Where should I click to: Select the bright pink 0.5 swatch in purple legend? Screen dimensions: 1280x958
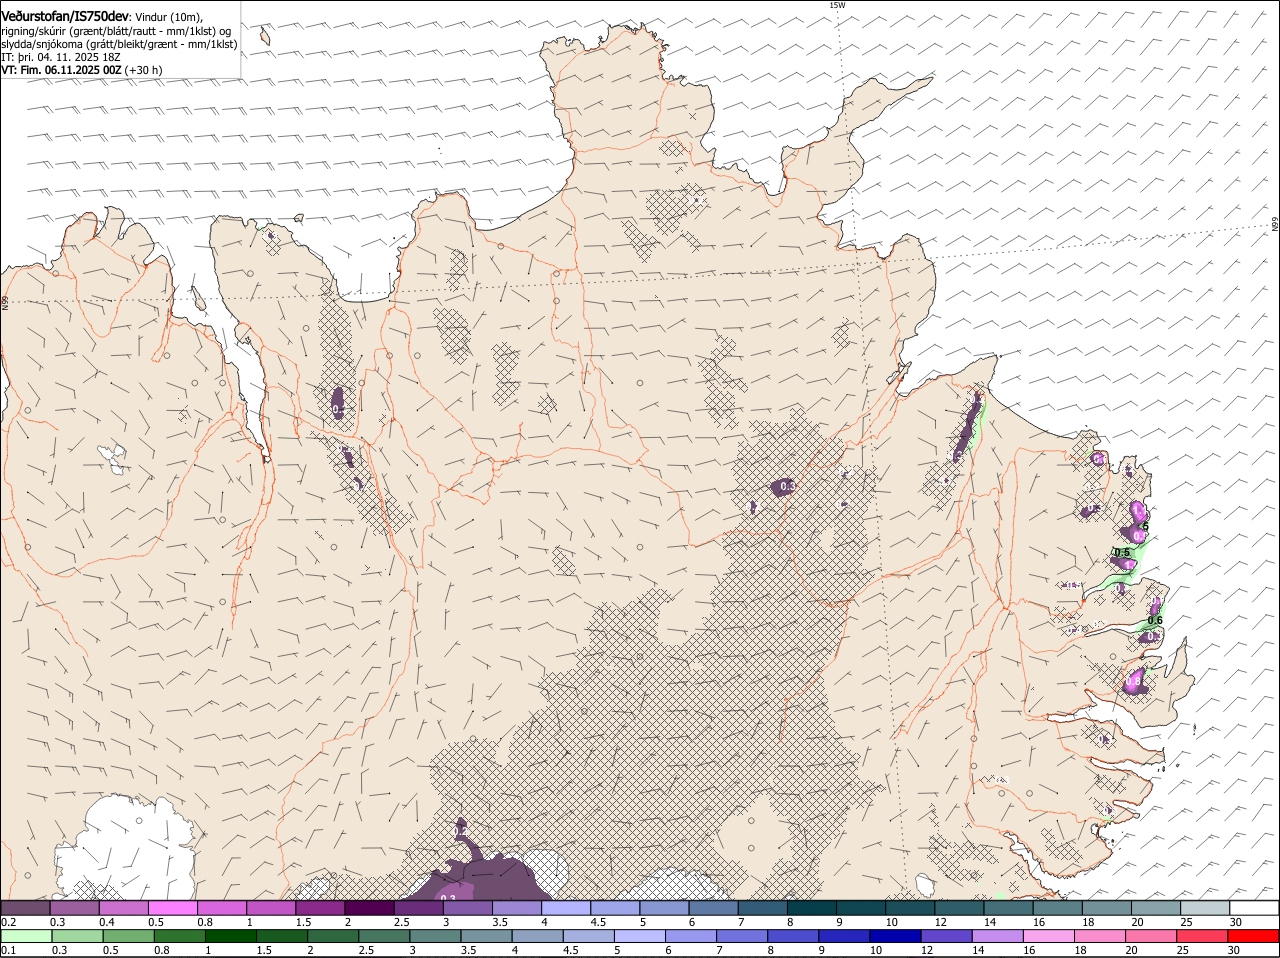172,908
